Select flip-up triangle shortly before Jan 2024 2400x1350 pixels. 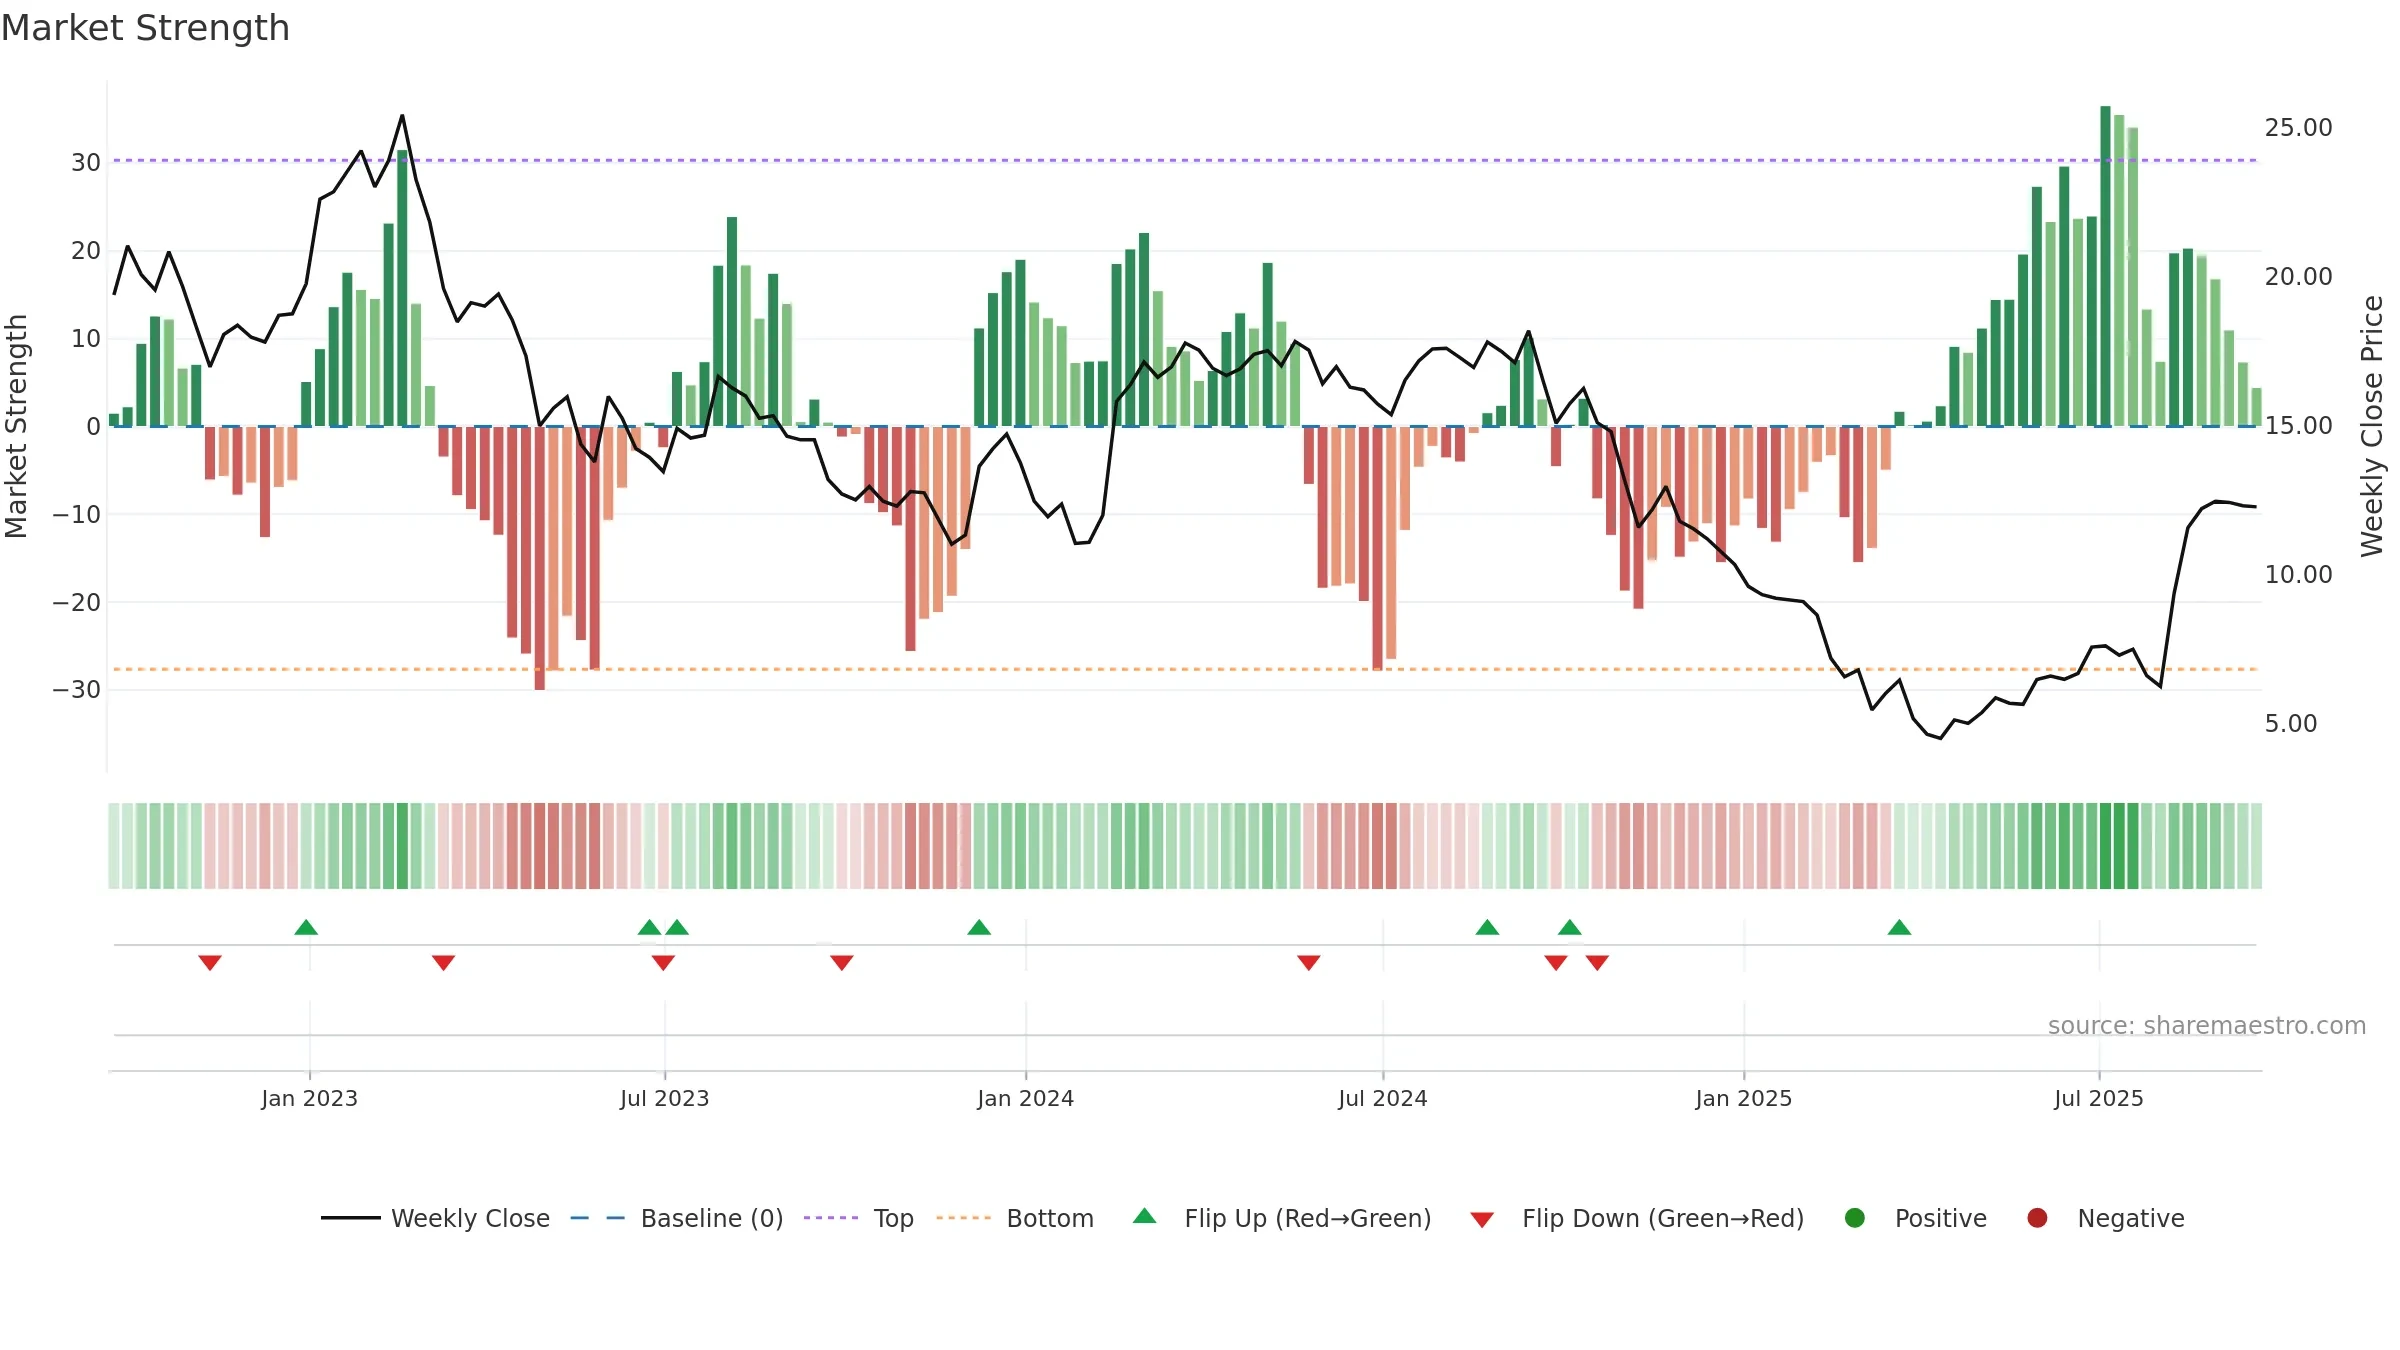point(979,927)
